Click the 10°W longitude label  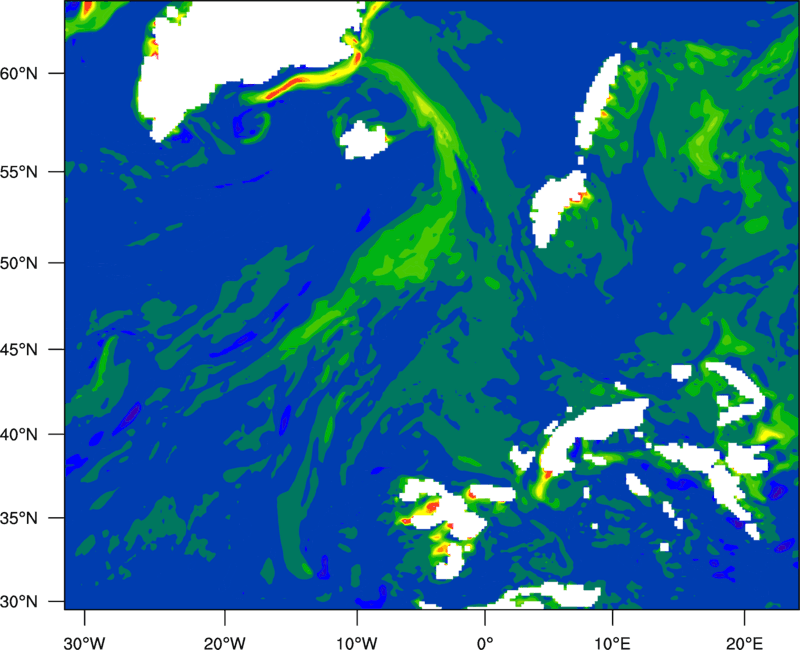(x=357, y=643)
